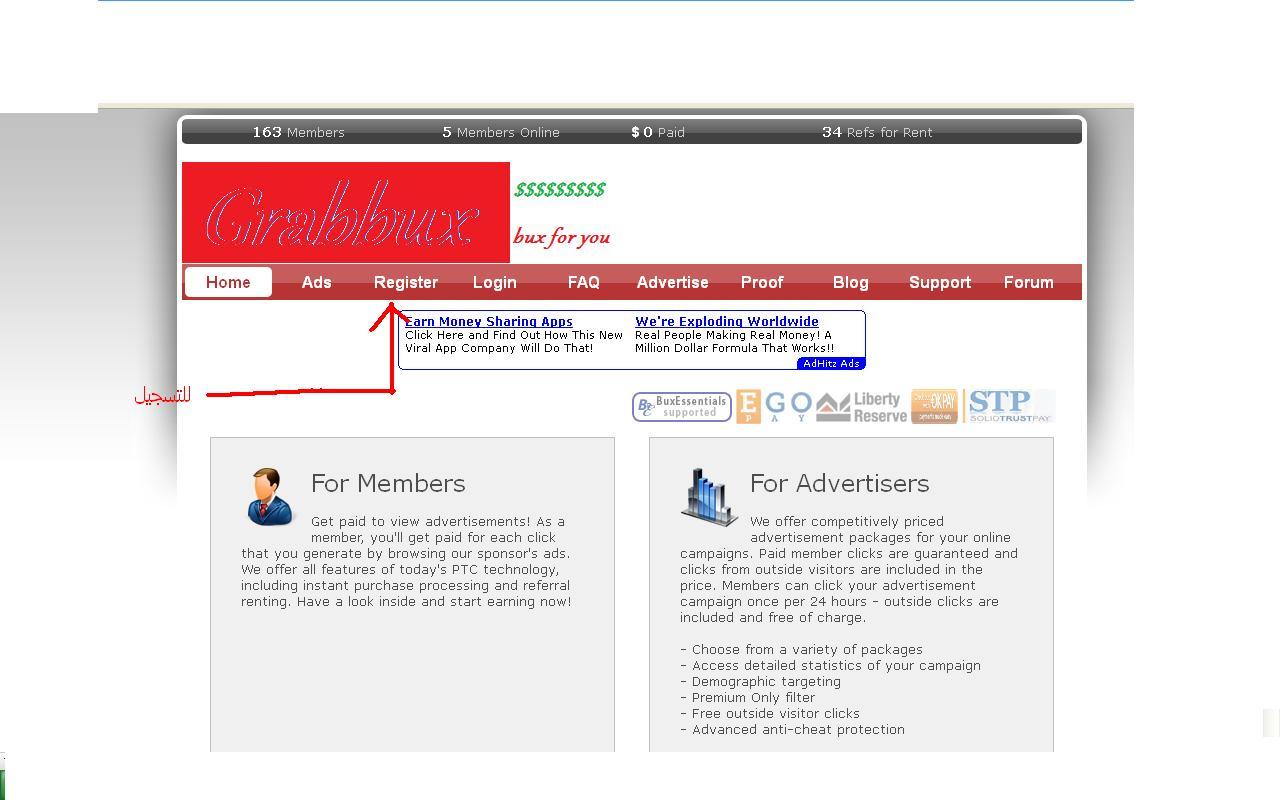
Task: Click the Liberty Reserve logo
Action: click(x=861, y=407)
